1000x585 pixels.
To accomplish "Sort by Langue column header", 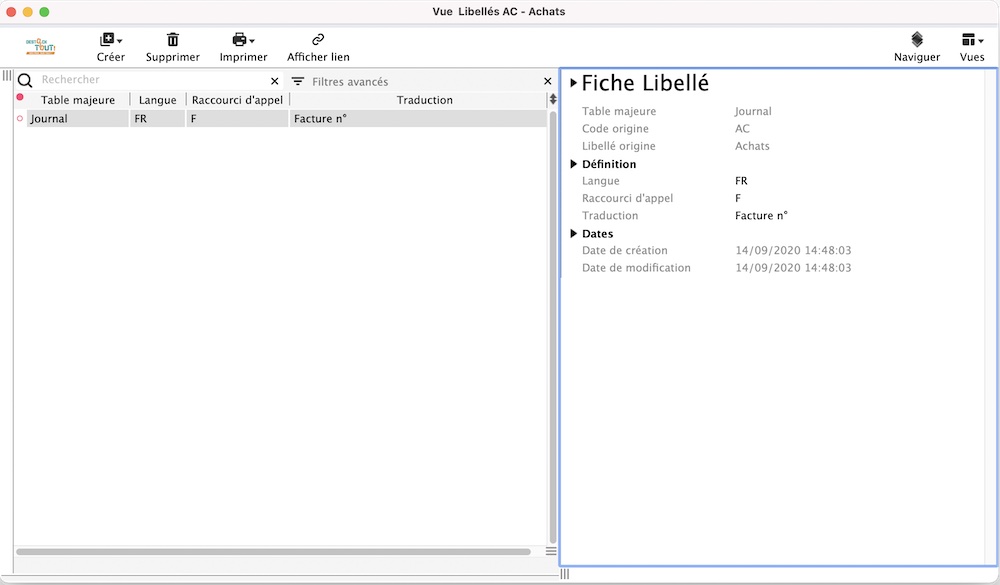I will [158, 100].
